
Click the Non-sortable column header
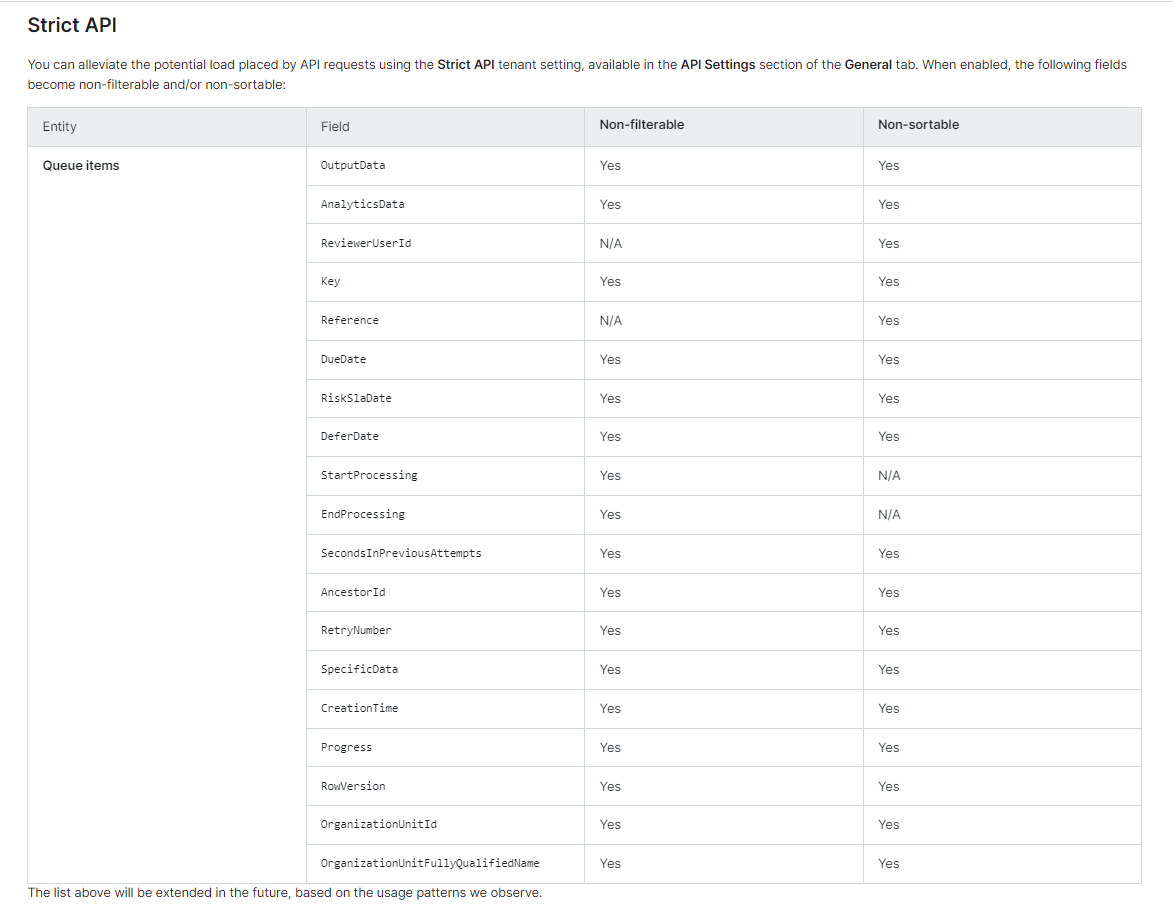coord(918,125)
